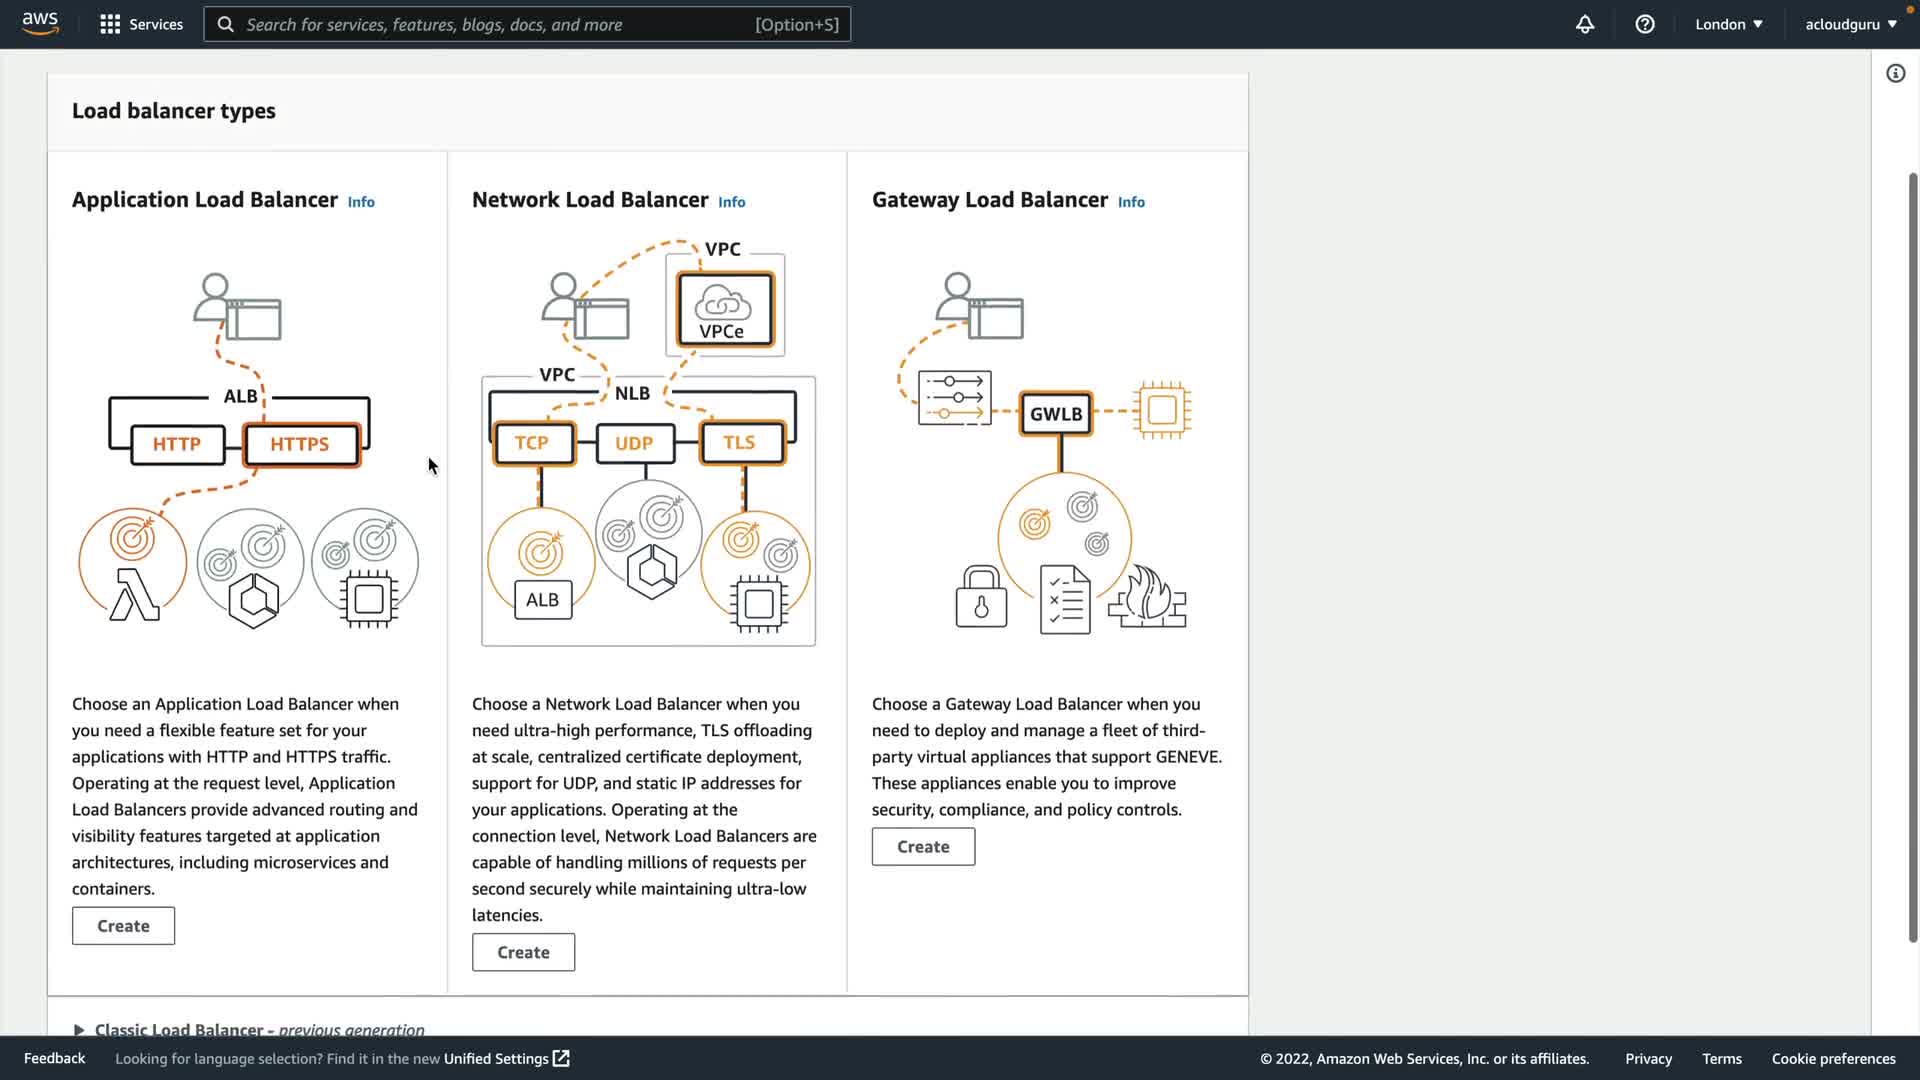Click the page vertical scrollbar

[x=1912, y=556]
